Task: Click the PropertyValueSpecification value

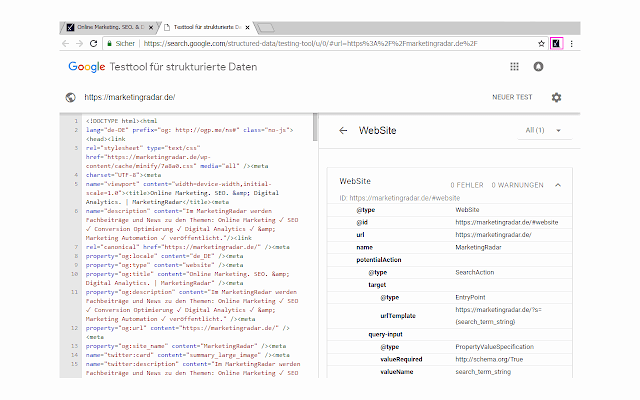Action: 494,347
